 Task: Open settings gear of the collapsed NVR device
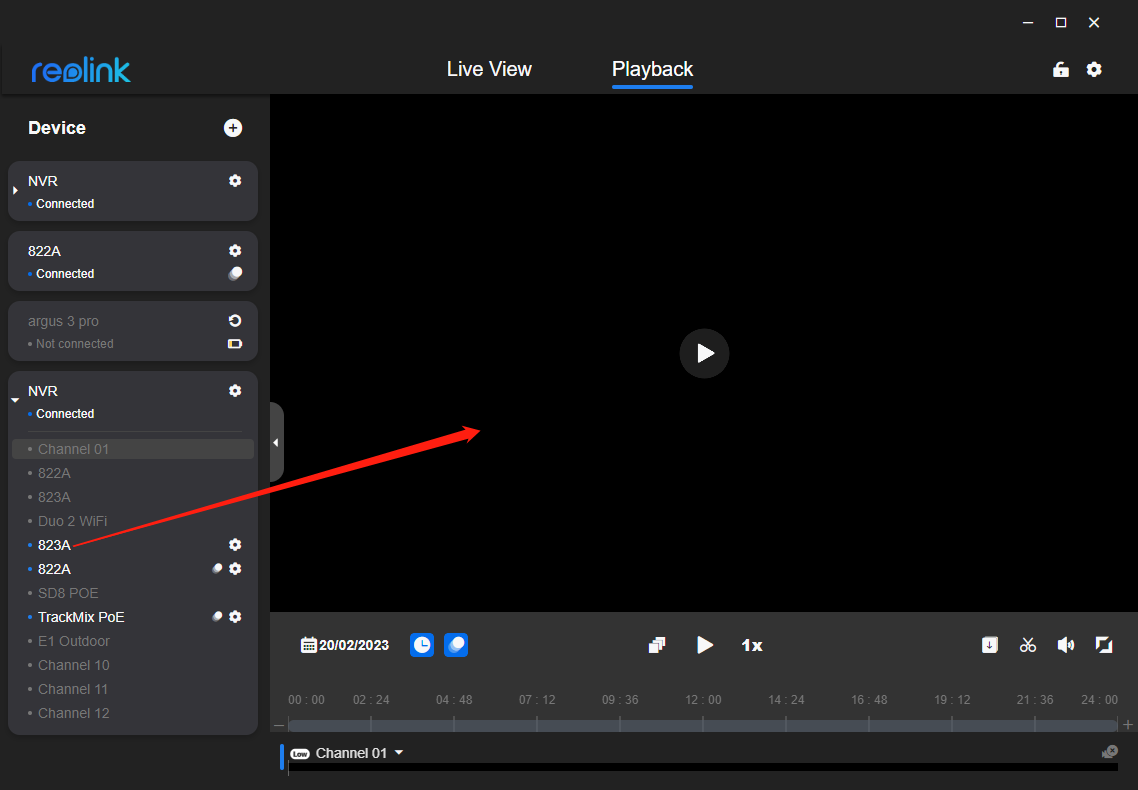(235, 181)
